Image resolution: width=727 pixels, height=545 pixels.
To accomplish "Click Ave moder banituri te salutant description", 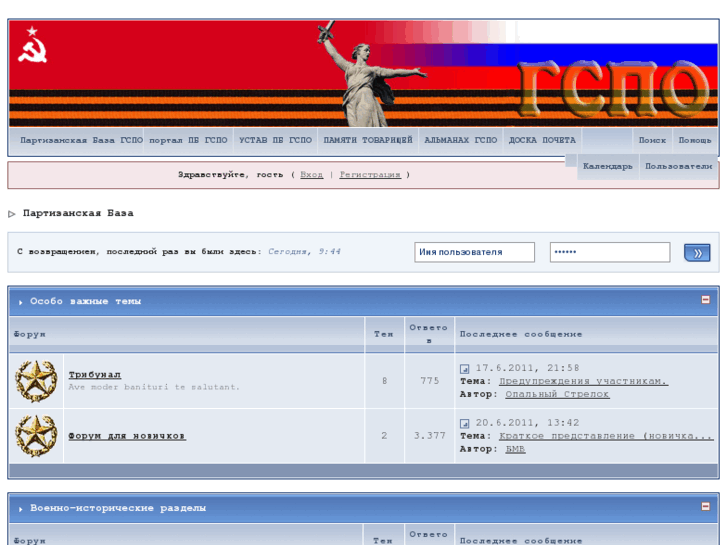I will click(154, 387).
